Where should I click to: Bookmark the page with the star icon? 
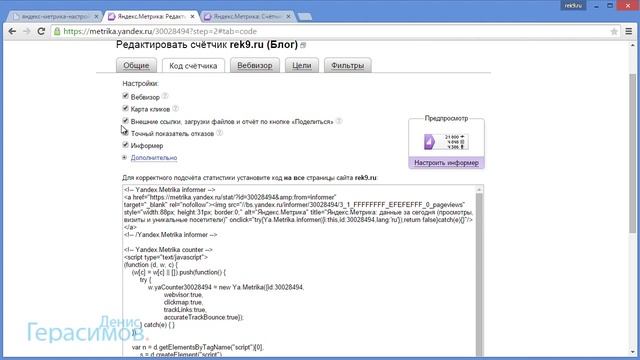click(x=613, y=31)
